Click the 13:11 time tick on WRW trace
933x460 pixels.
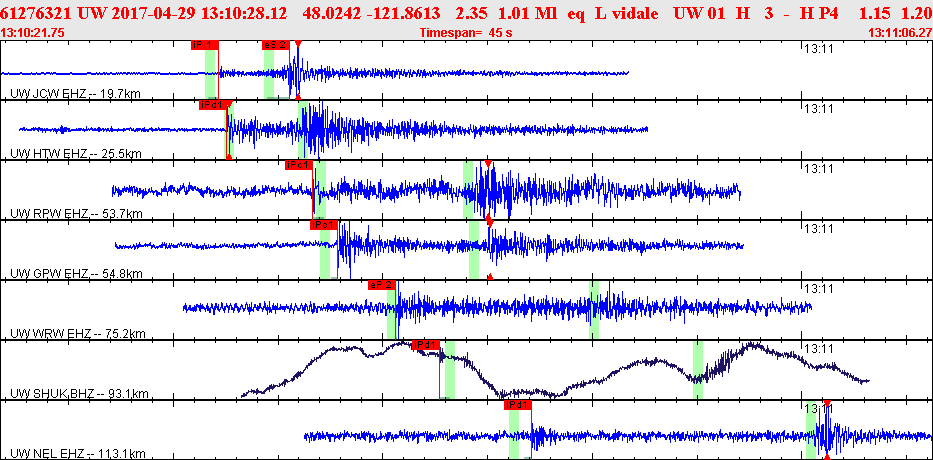[x=818, y=289]
